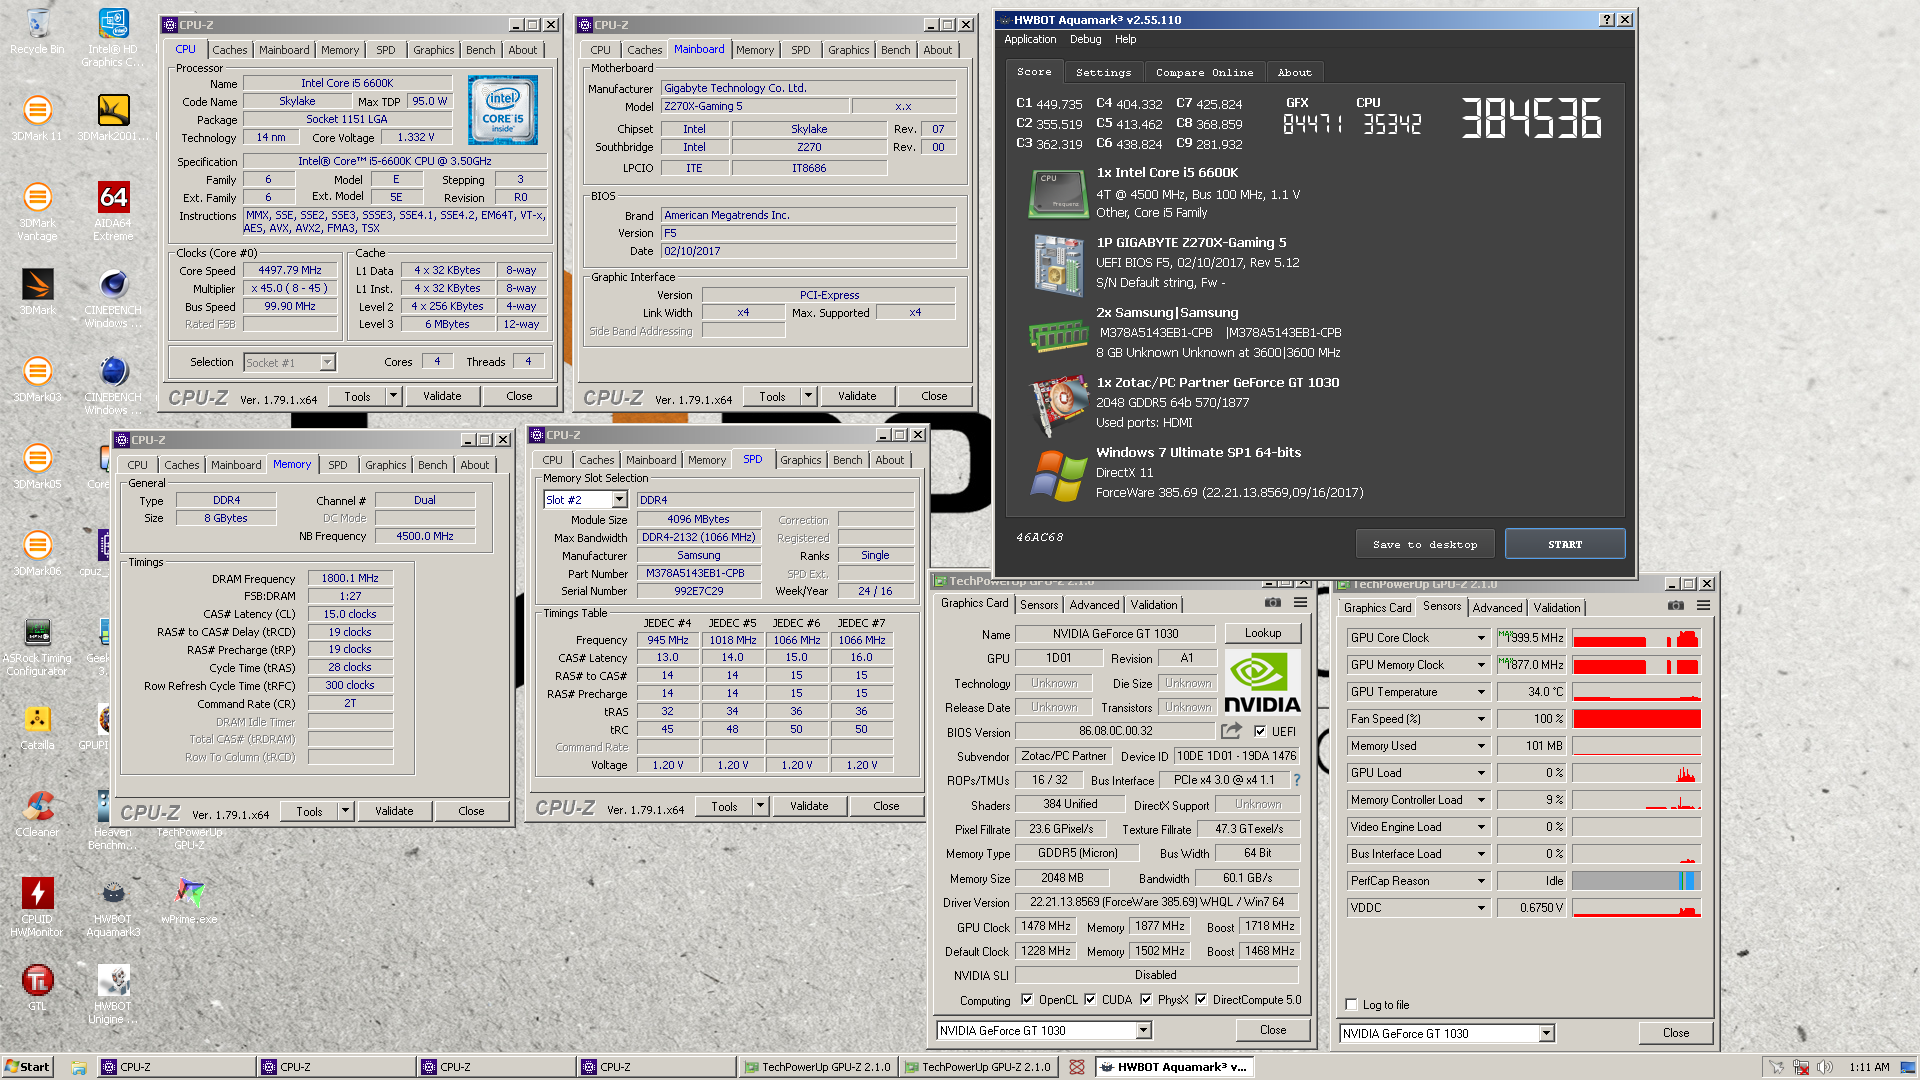Open hamburger menu in GPU-Z Sensors window
Viewport: 1920px width, 1080px height.
pos(1703,606)
